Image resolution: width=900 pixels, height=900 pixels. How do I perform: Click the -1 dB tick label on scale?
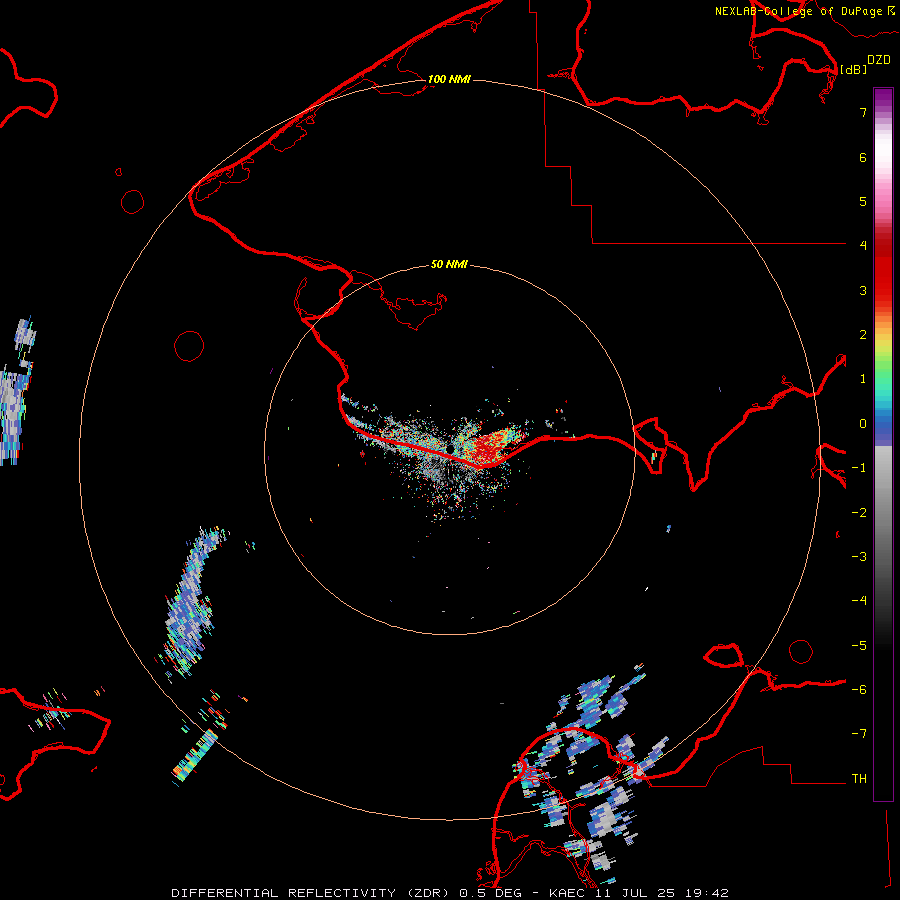859,468
